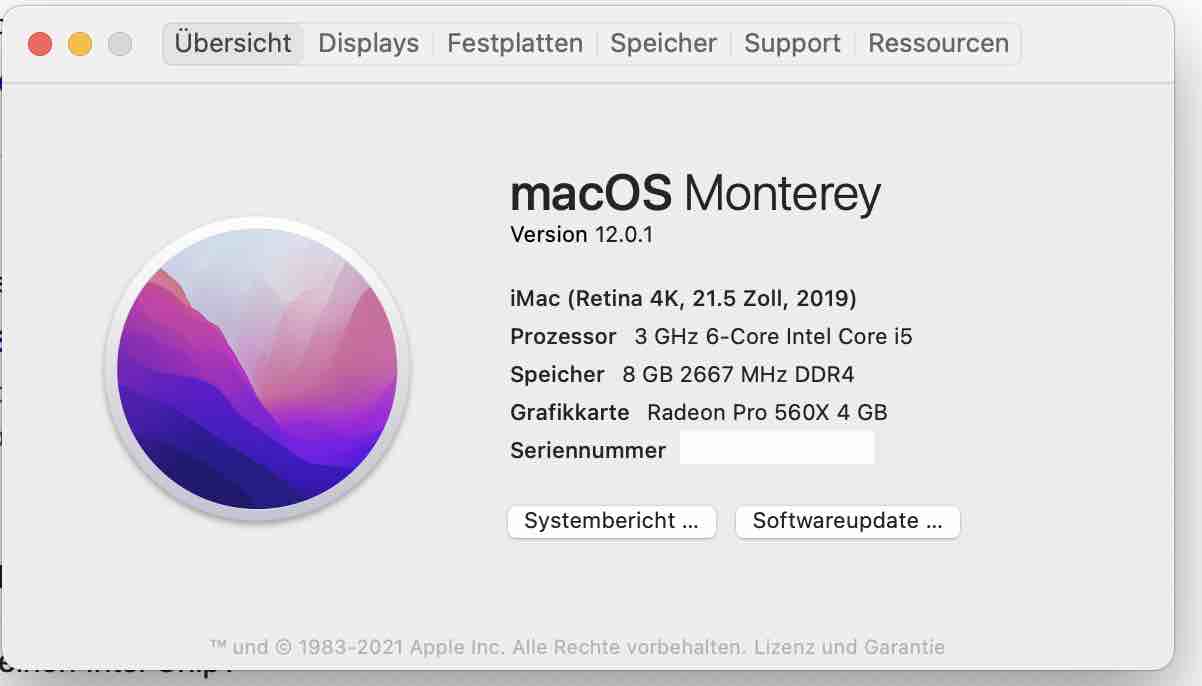The width and height of the screenshot is (1202, 686).
Task: Select the iMac Retina 4K model text
Action: 683,298
